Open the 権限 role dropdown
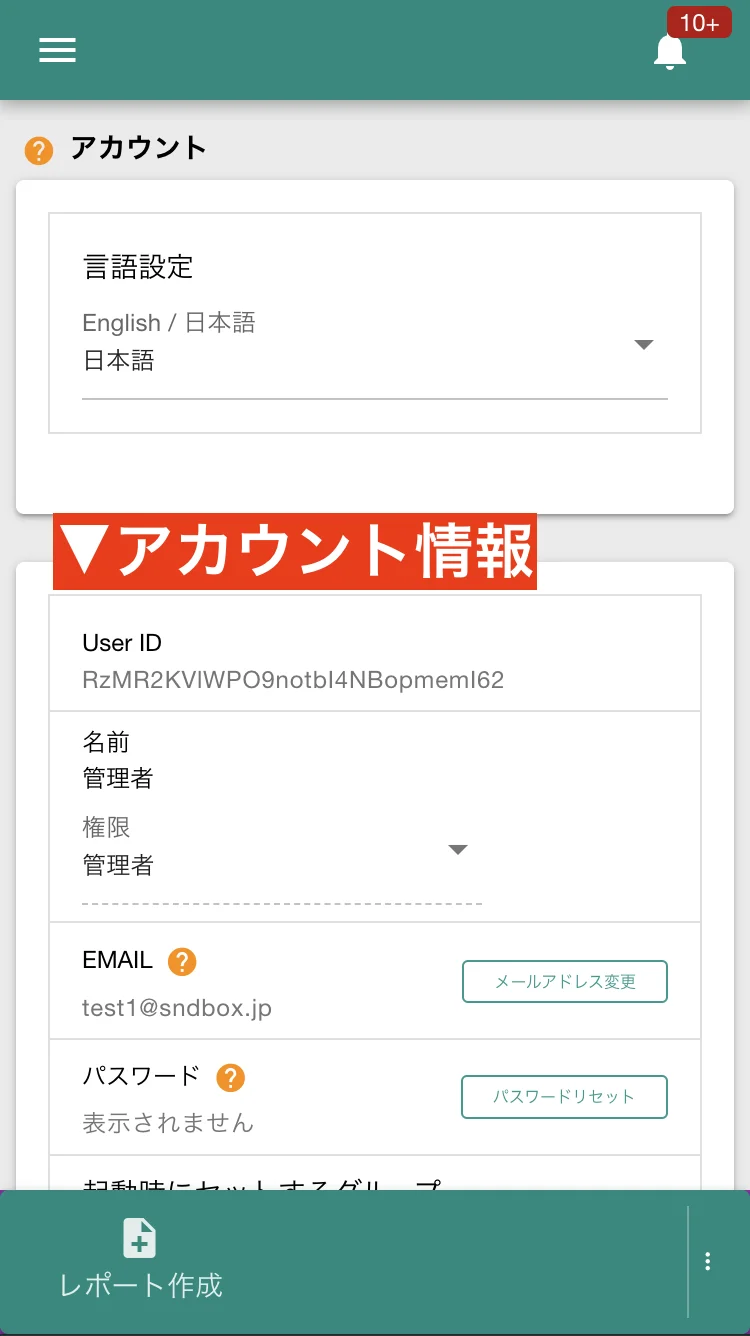 click(x=282, y=858)
